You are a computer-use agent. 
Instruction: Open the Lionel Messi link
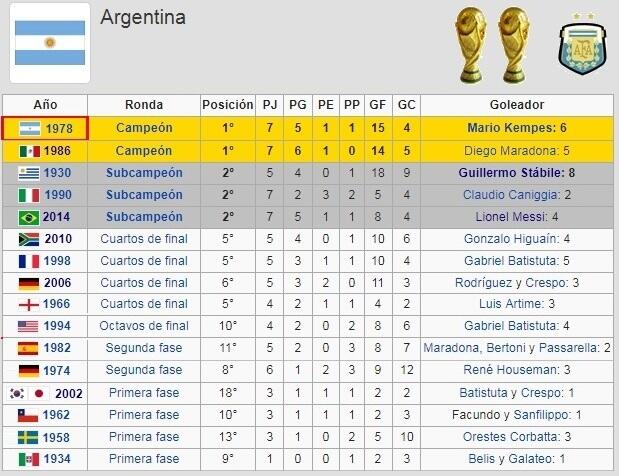click(x=516, y=217)
